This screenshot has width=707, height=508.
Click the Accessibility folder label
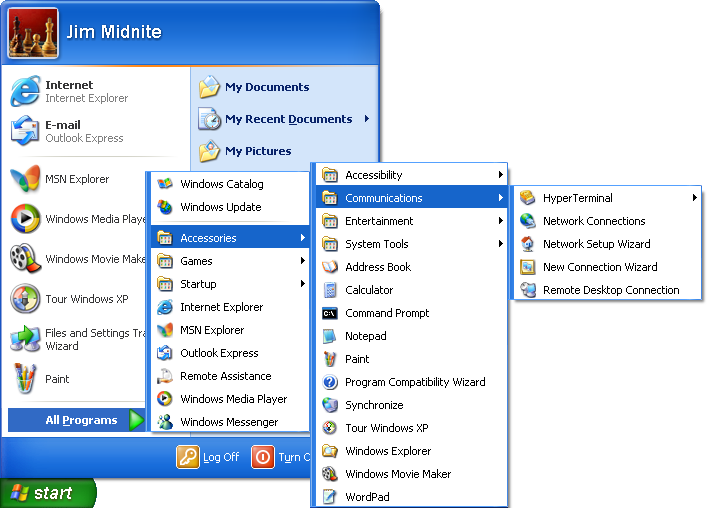pos(373,175)
